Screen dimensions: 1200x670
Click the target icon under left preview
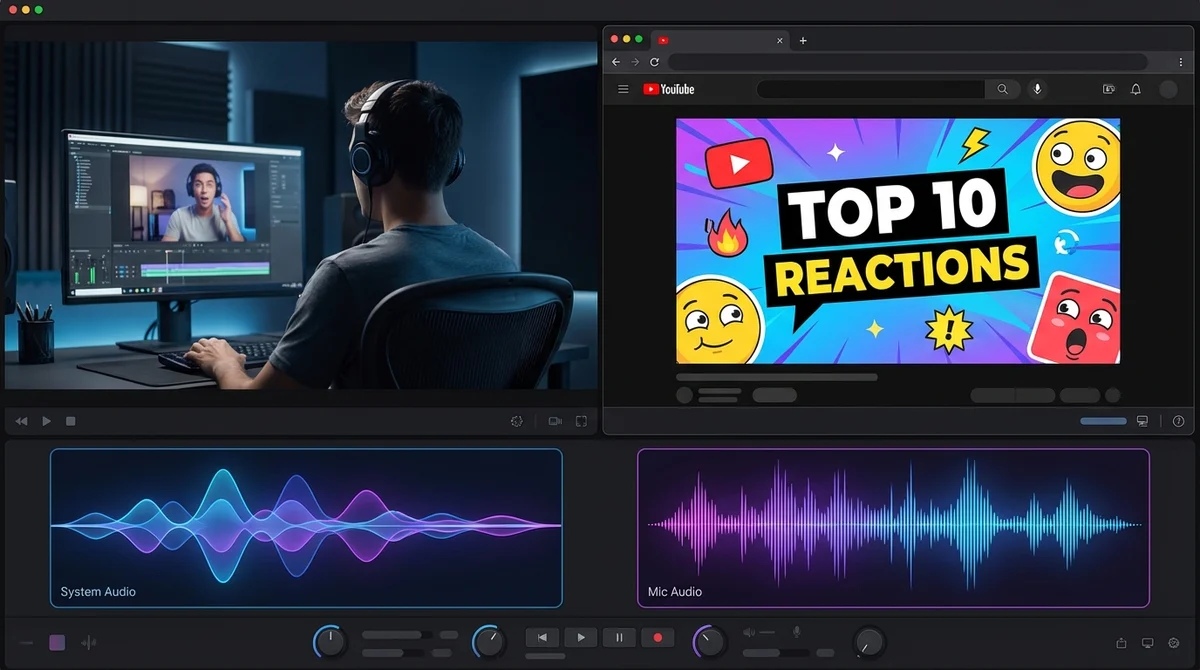point(517,421)
